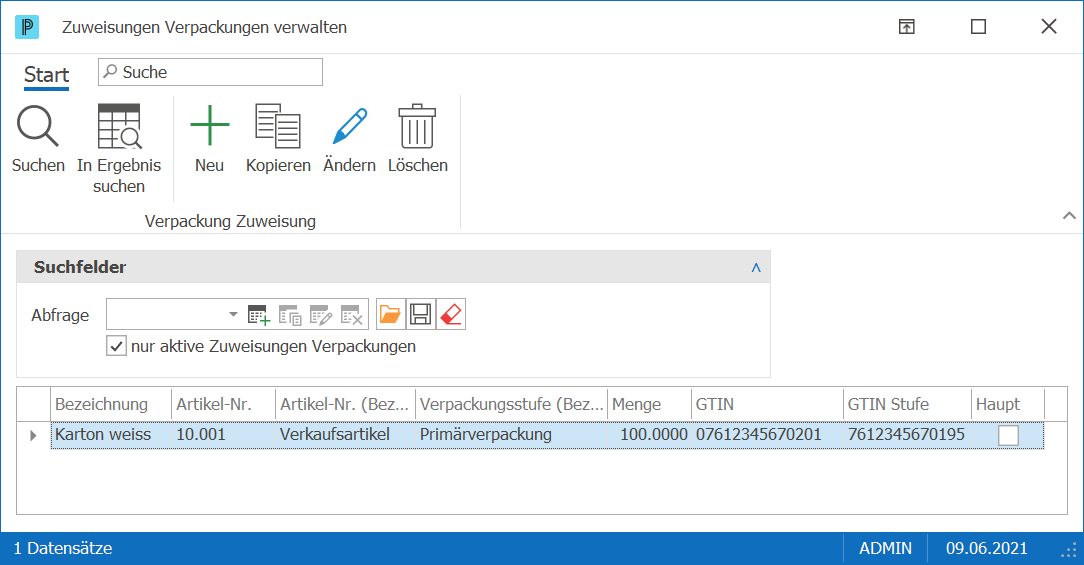This screenshot has height=565, width=1084.
Task: Click the application logo icon in title bar
Action: 27,27
